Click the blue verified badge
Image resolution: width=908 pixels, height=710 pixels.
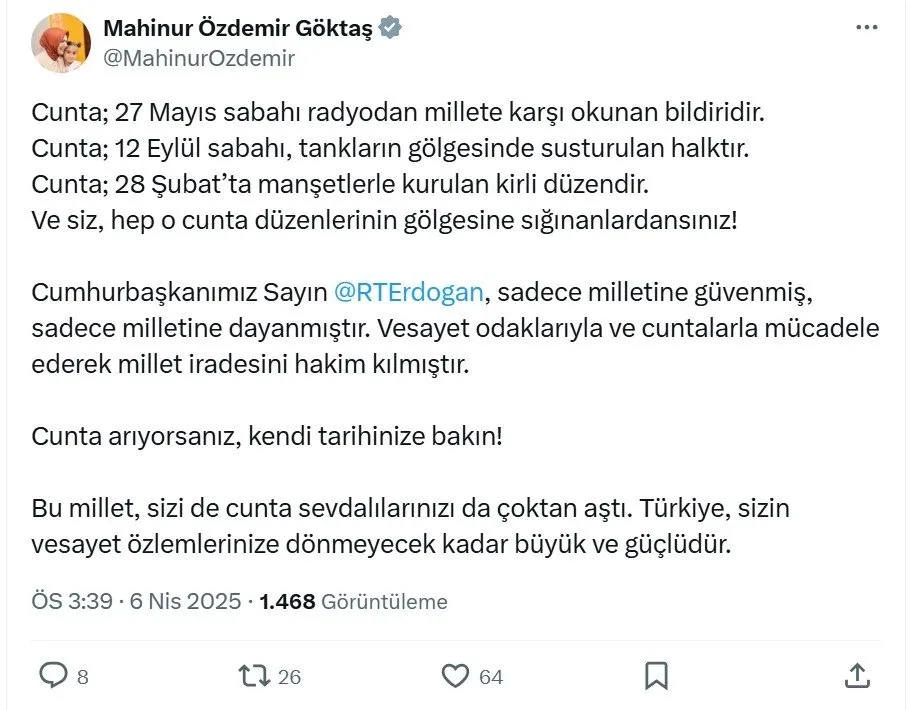click(x=391, y=29)
